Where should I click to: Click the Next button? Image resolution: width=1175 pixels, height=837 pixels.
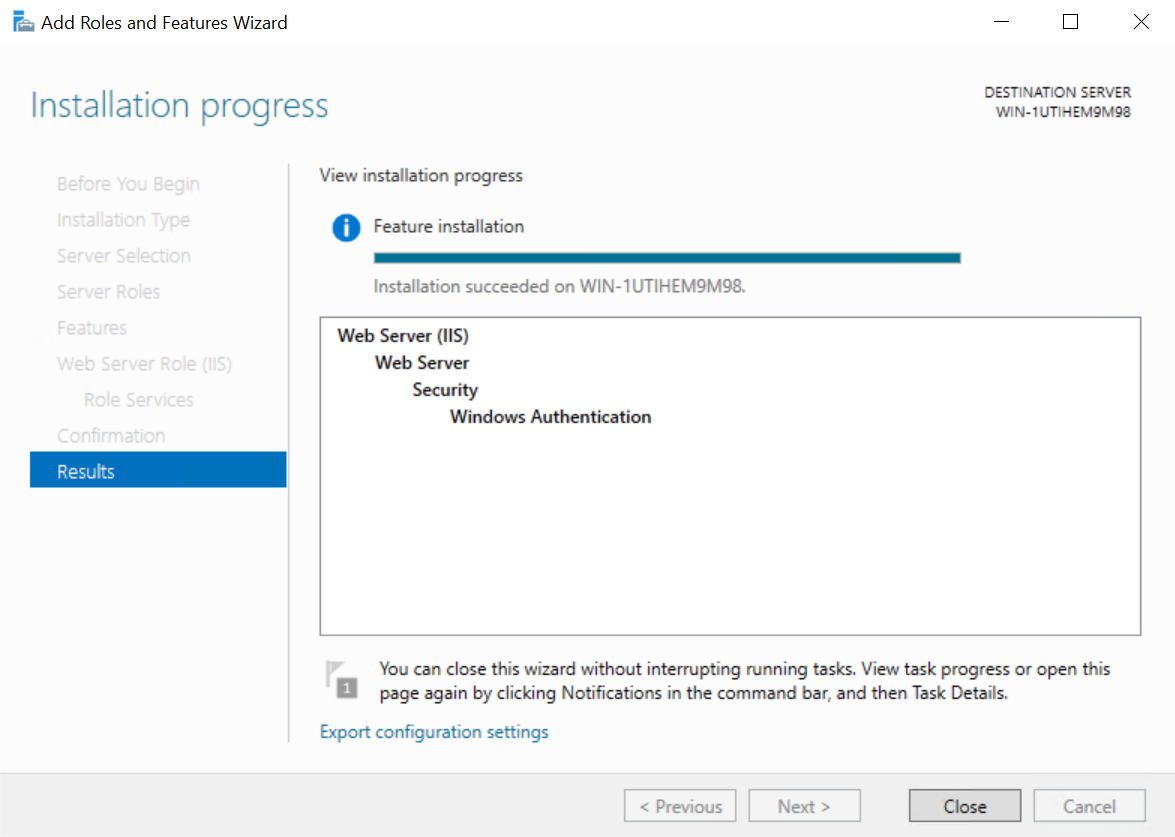(804, 806)
